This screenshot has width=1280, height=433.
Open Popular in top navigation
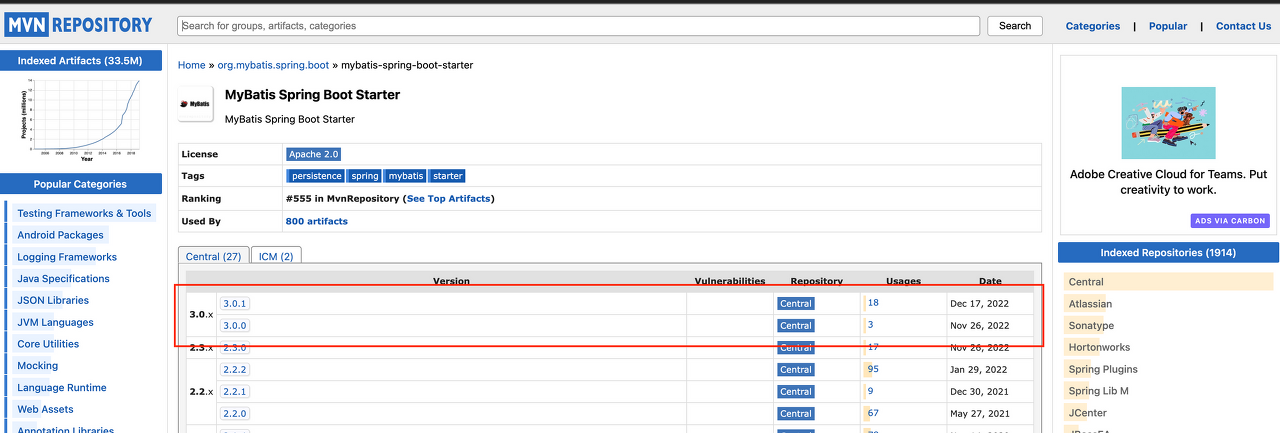click(x=1168, y=26)
